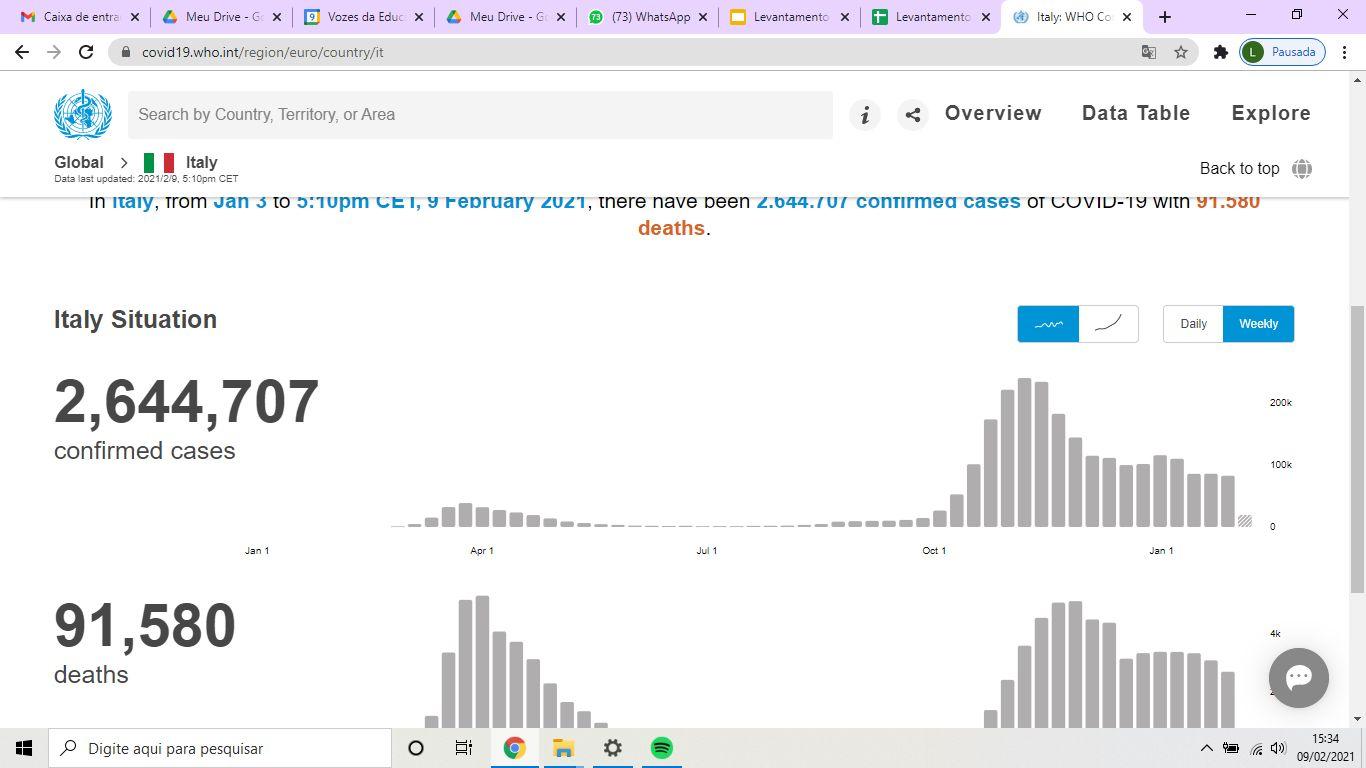
Task: Open the Data Table navigation item
Action: tap(1136, 114)
